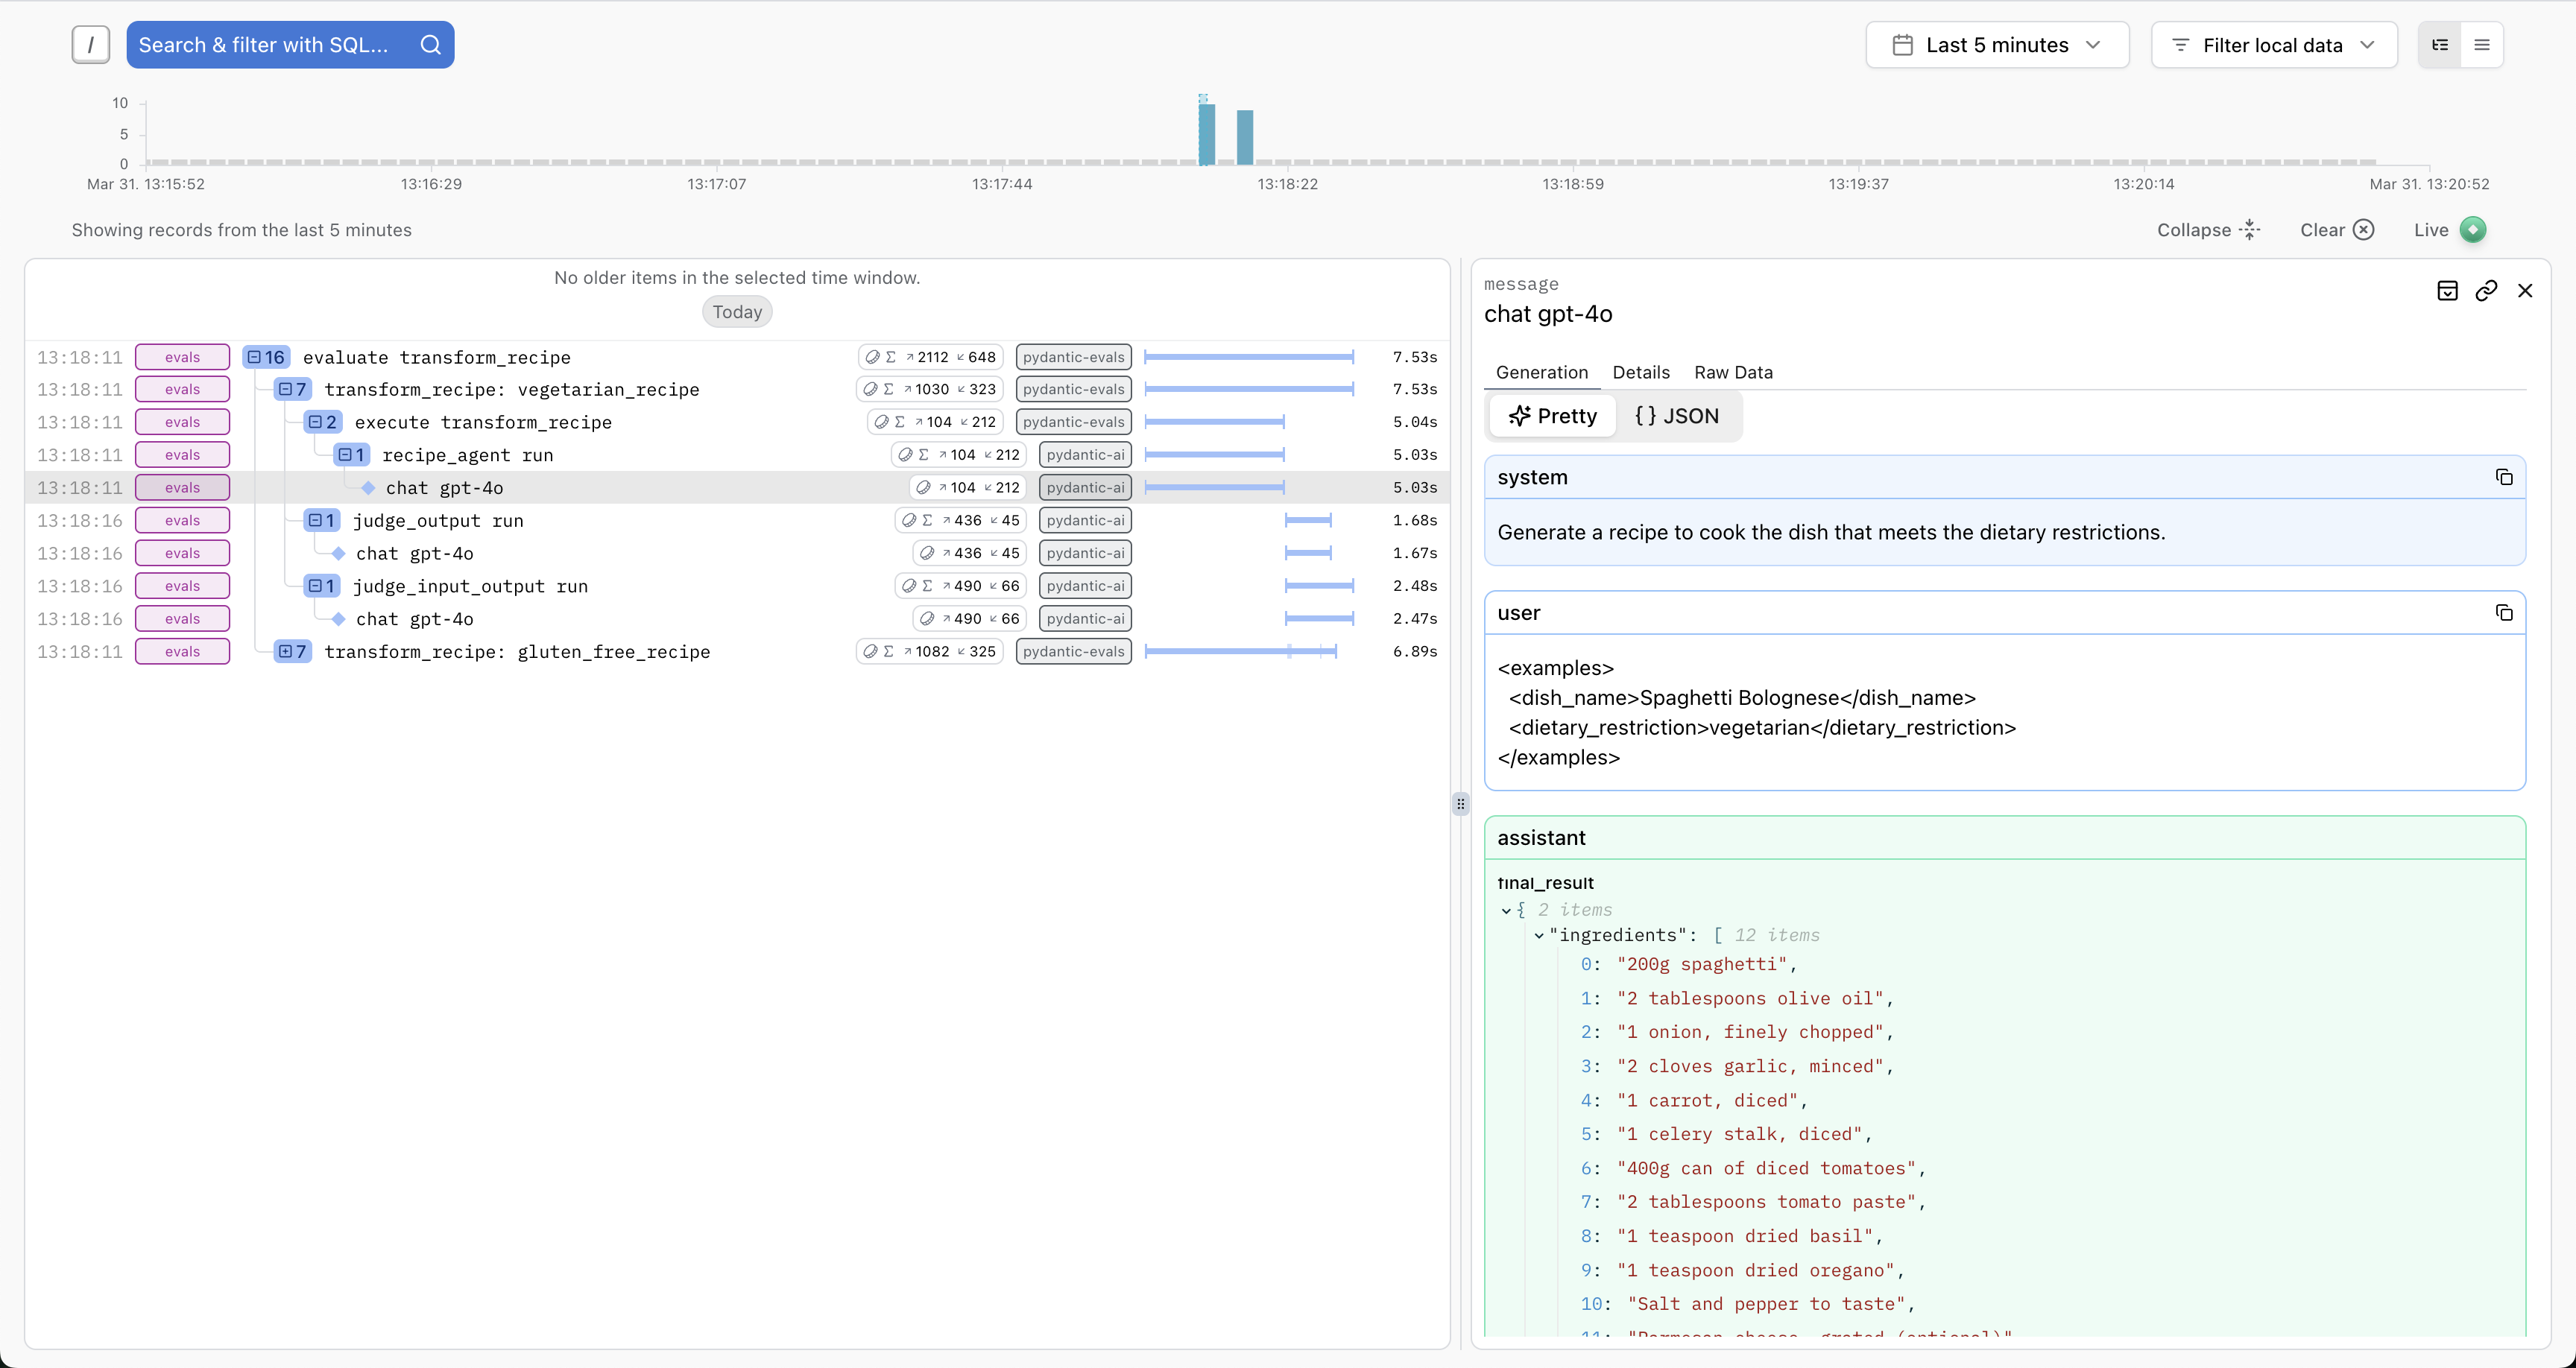Copy a link to this span

click(x=2487, y=290)
